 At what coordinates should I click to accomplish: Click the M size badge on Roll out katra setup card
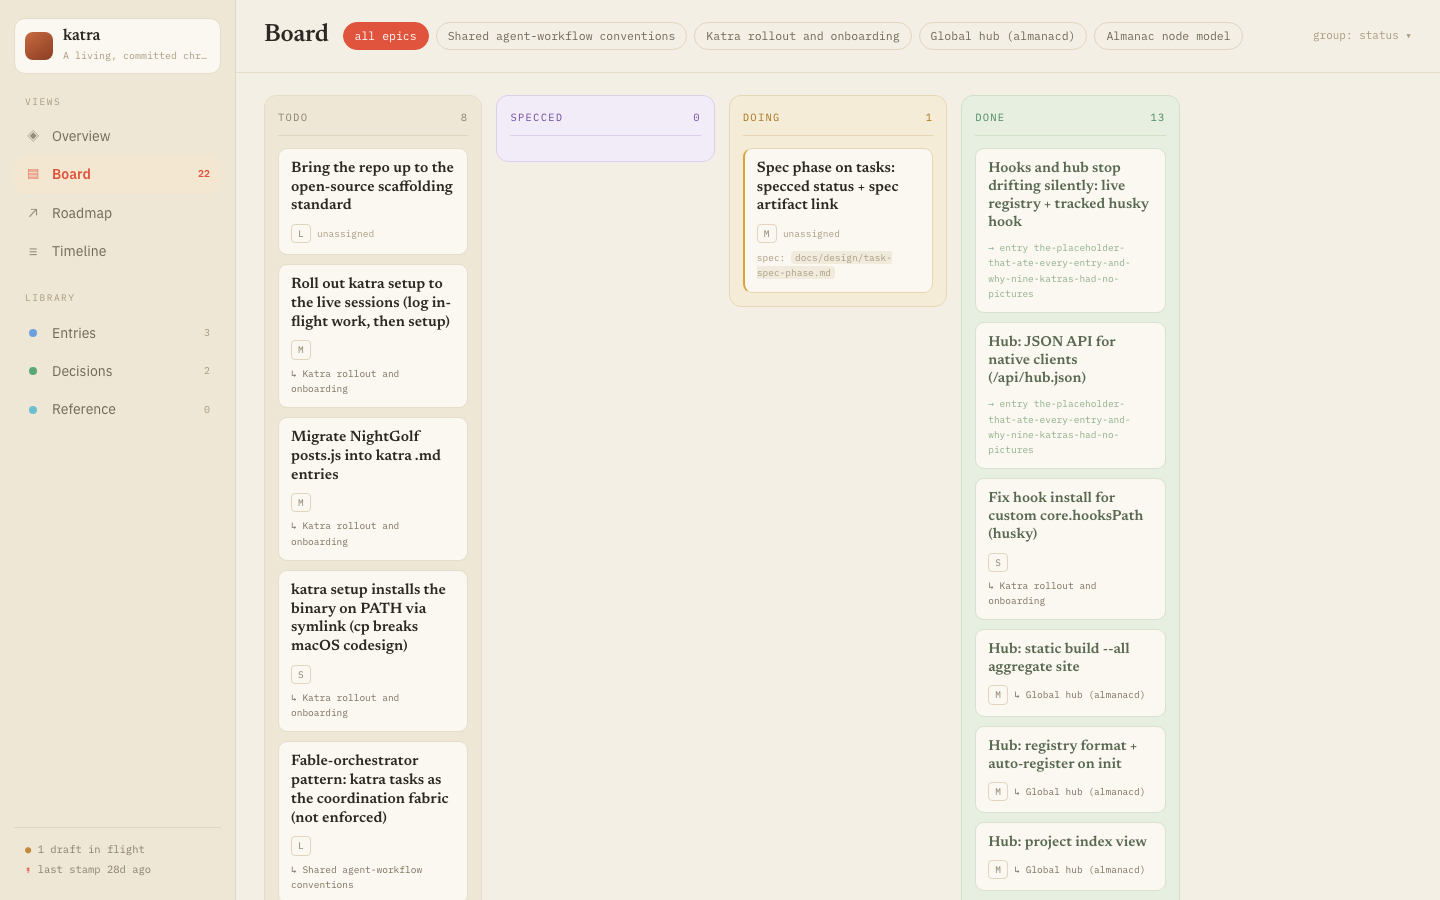pos(301,350)
